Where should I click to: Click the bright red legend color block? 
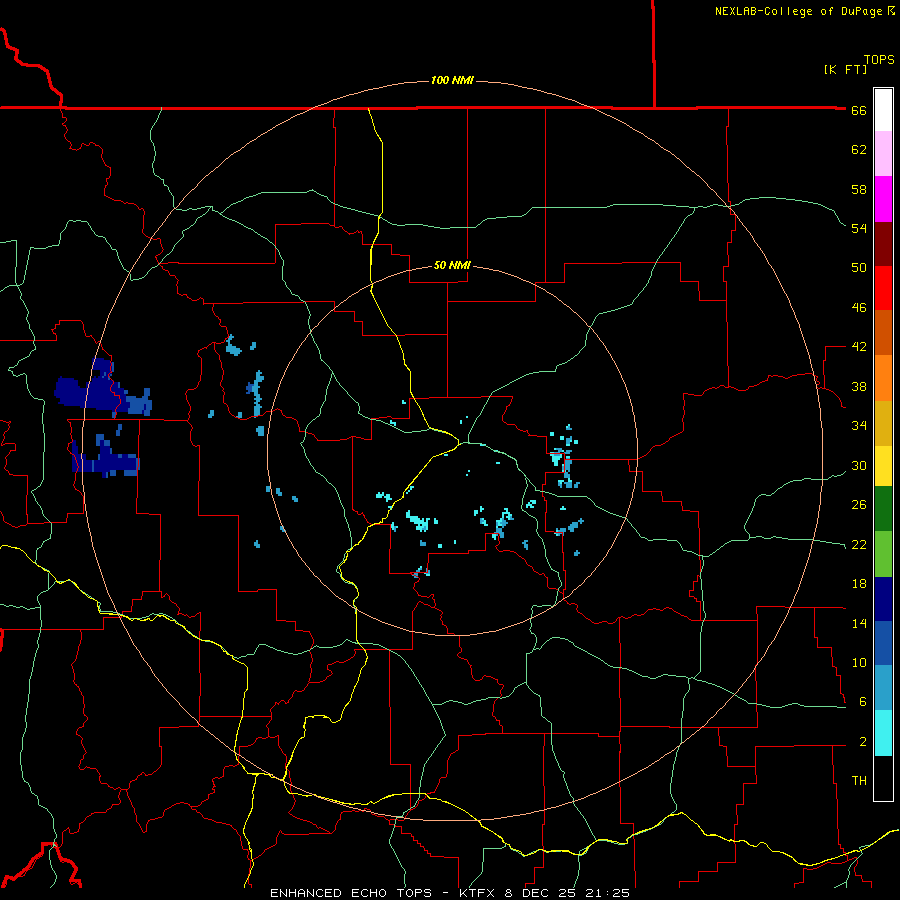click(883, 288)
